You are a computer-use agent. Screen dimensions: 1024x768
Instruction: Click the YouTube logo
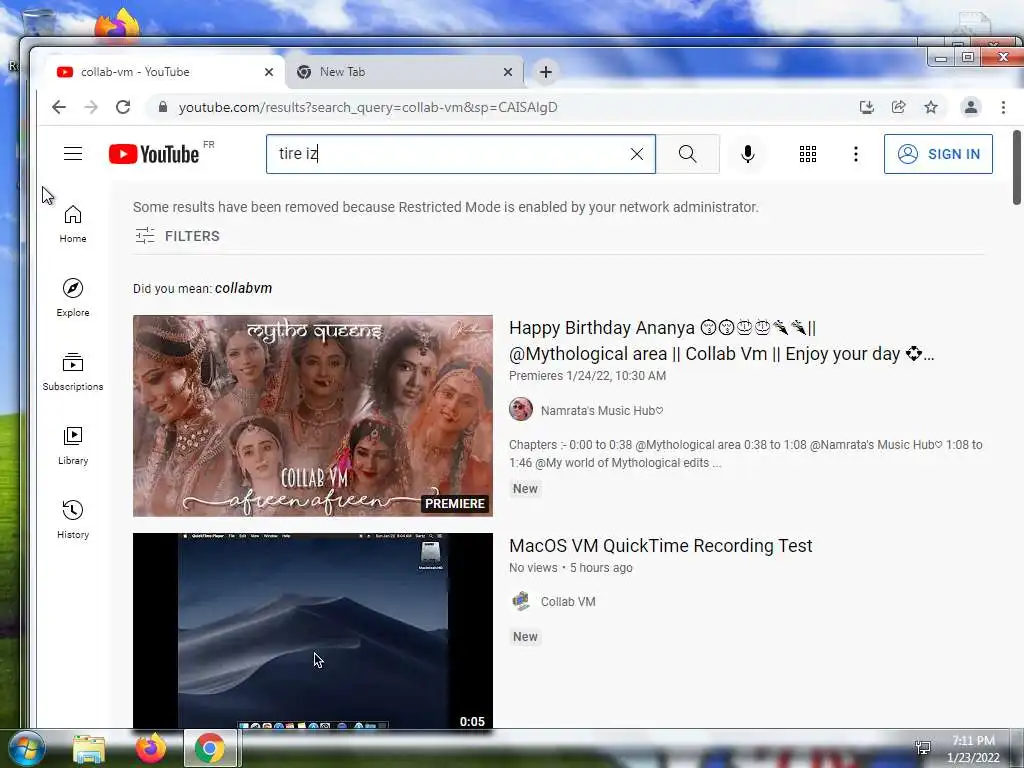(154, 154)
